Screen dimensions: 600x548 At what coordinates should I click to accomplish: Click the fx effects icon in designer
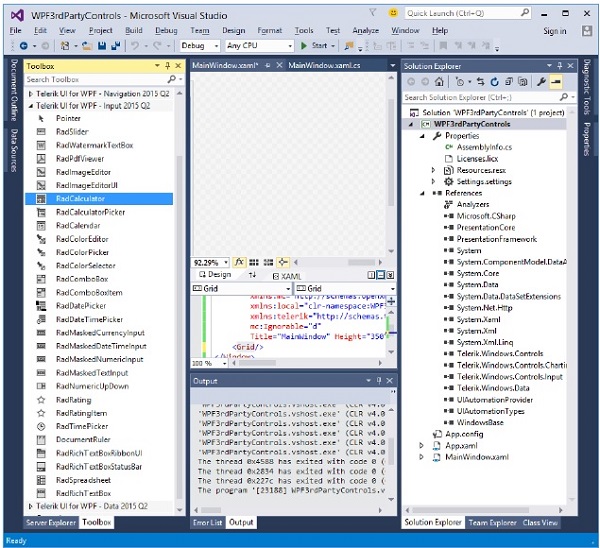[x=239, y=262]
